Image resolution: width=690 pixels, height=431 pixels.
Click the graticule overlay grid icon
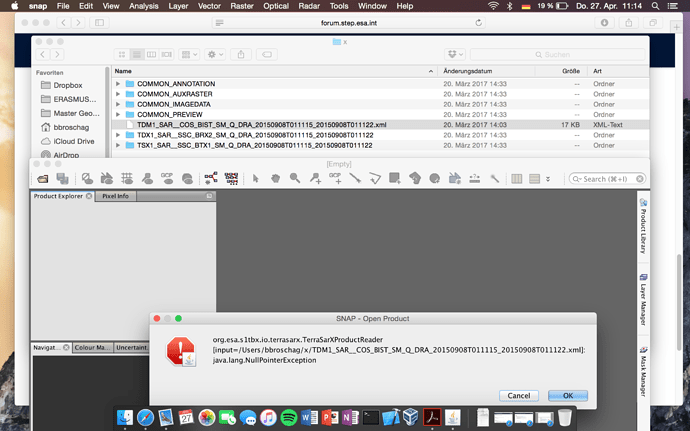[127, 178]
